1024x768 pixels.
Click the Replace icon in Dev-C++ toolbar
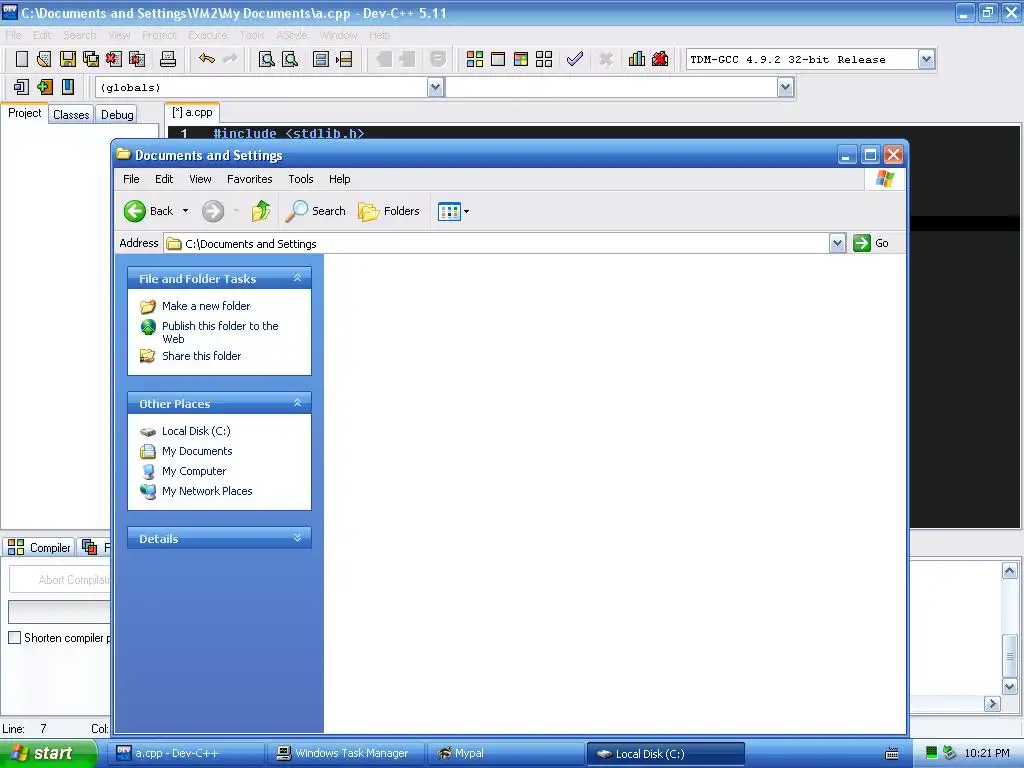pos(290,59)
